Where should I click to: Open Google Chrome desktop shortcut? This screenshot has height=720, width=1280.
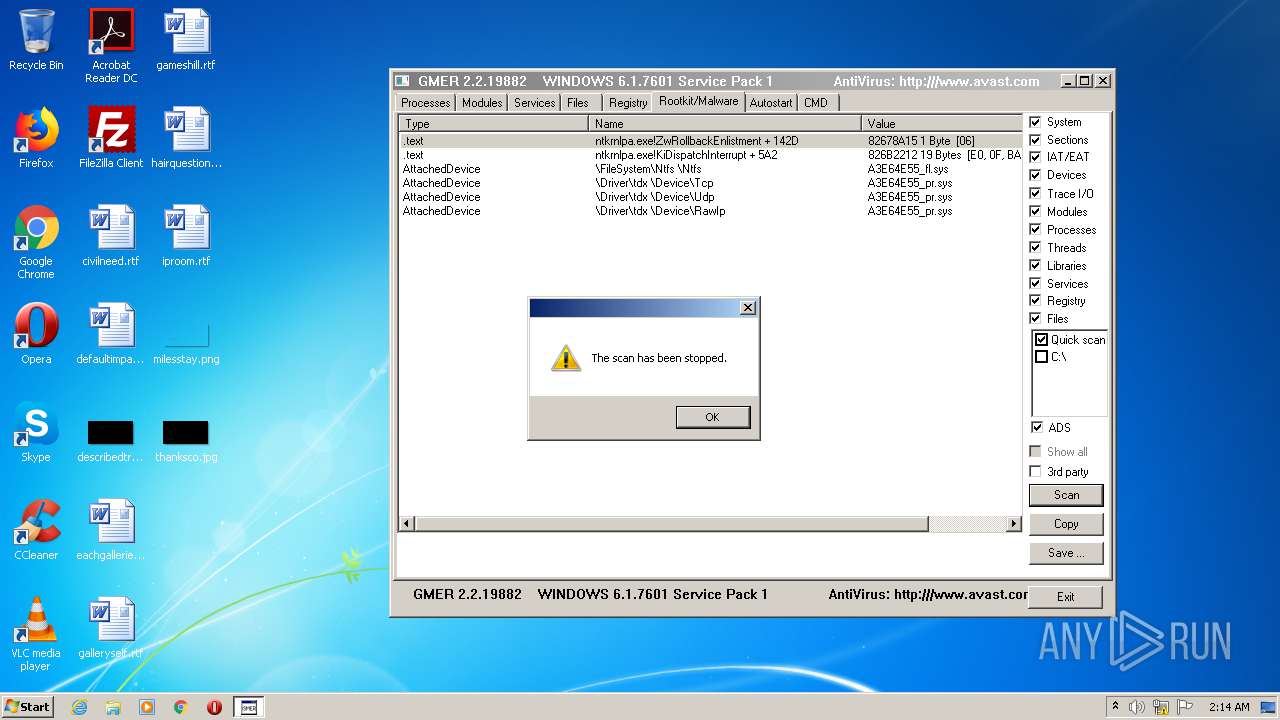tap(36, 242)
